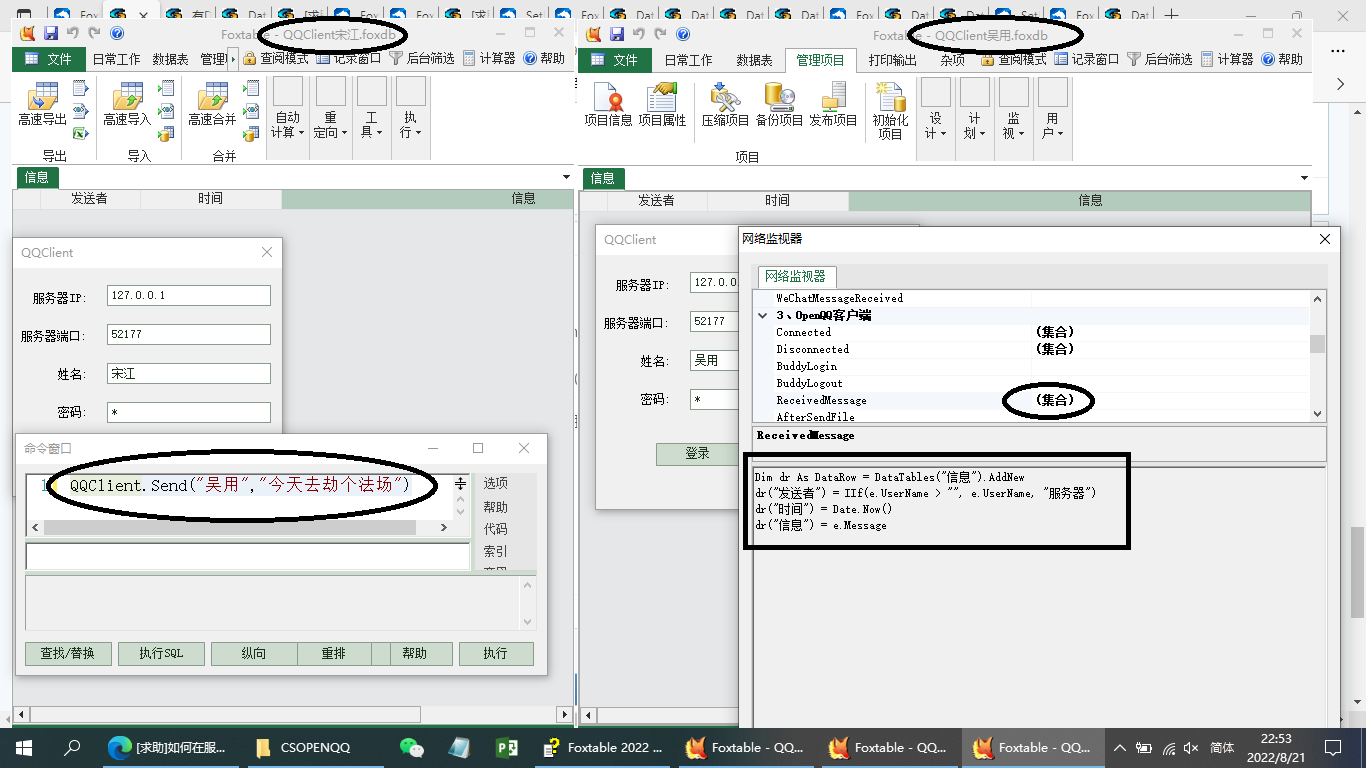Image resolution: width=1366 pixels, height=768 pixels.
Task: Click 执行 button in command window
Action: tap(496, 653)
